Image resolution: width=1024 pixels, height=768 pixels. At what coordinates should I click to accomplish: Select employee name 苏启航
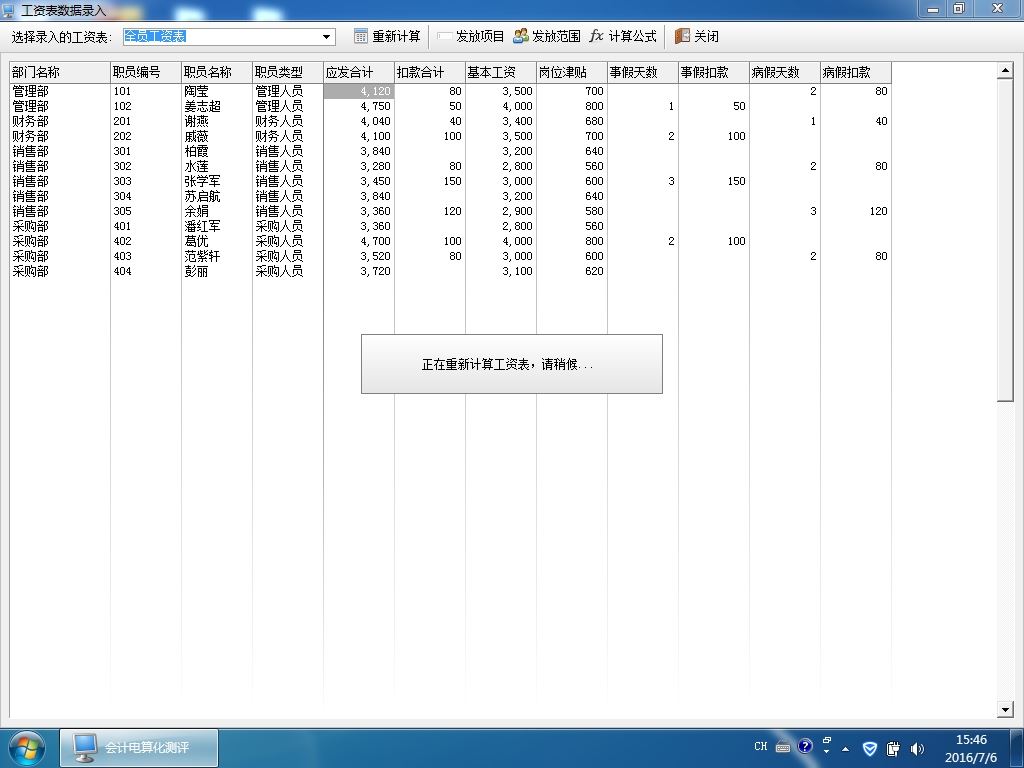tap(202, 197)
